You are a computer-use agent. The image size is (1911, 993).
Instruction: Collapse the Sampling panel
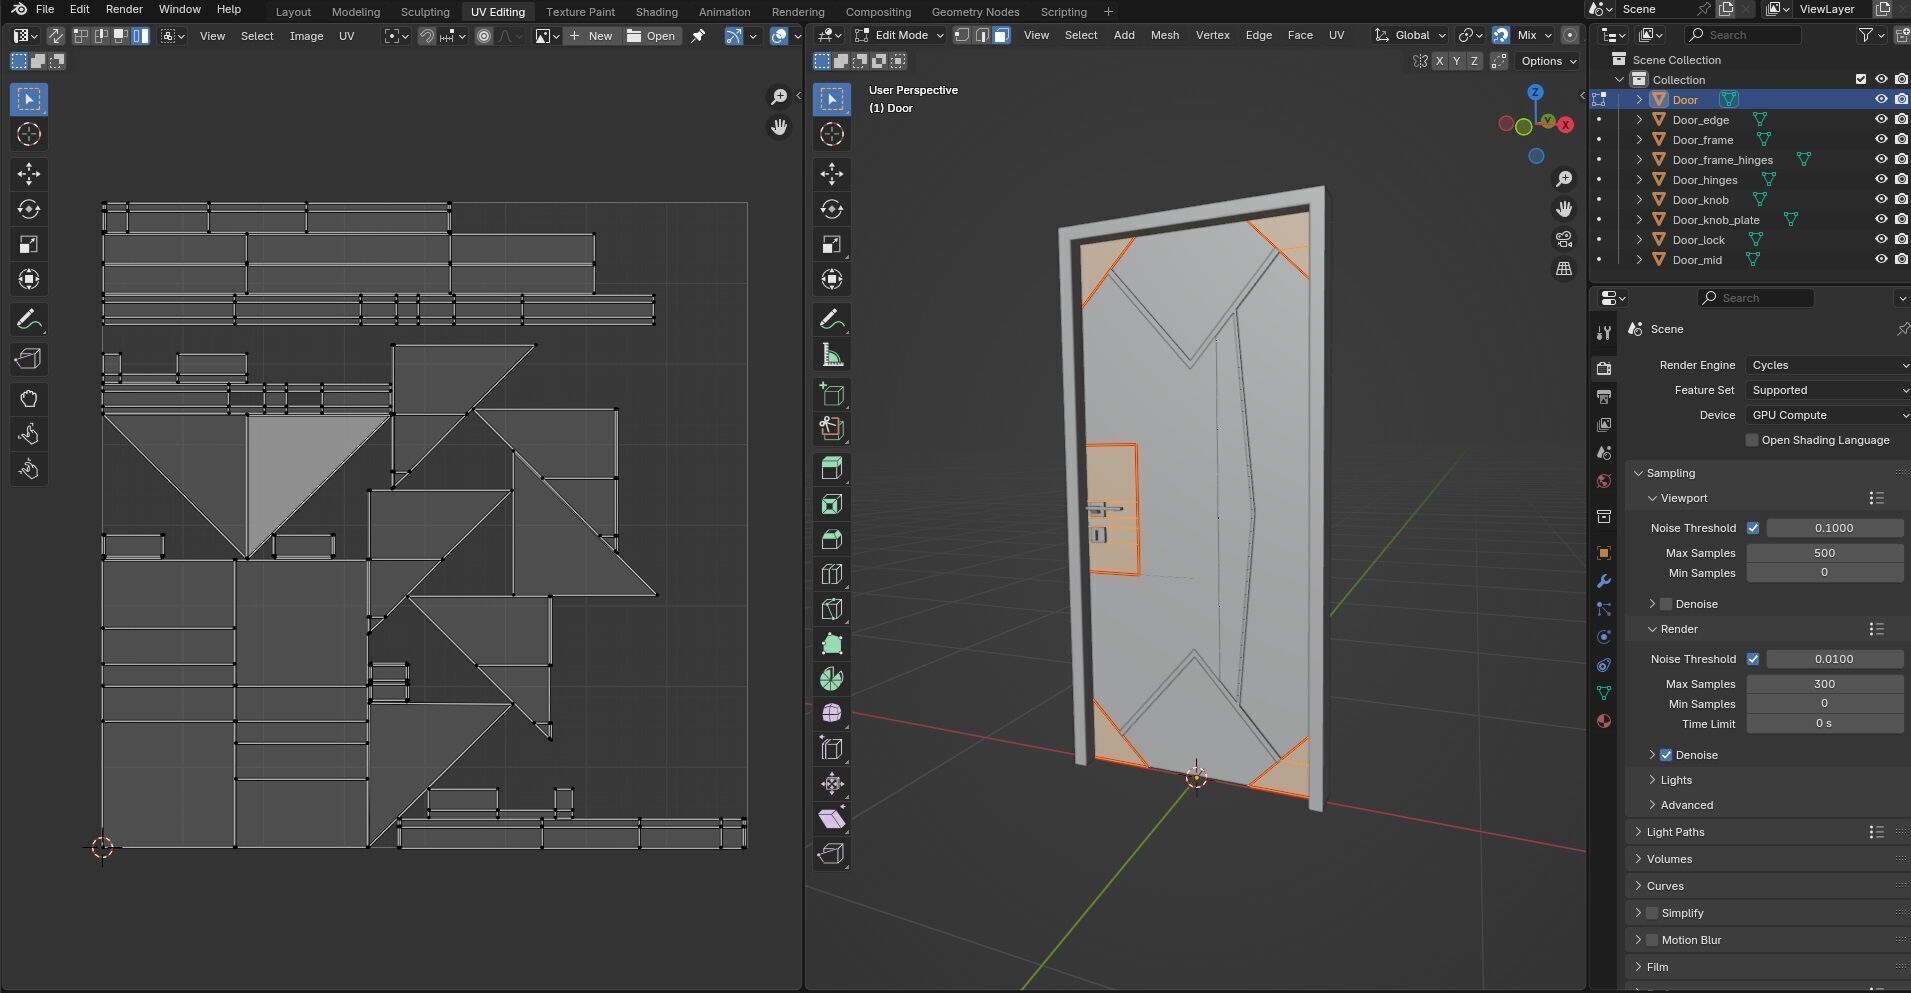tap(1670, 473)
